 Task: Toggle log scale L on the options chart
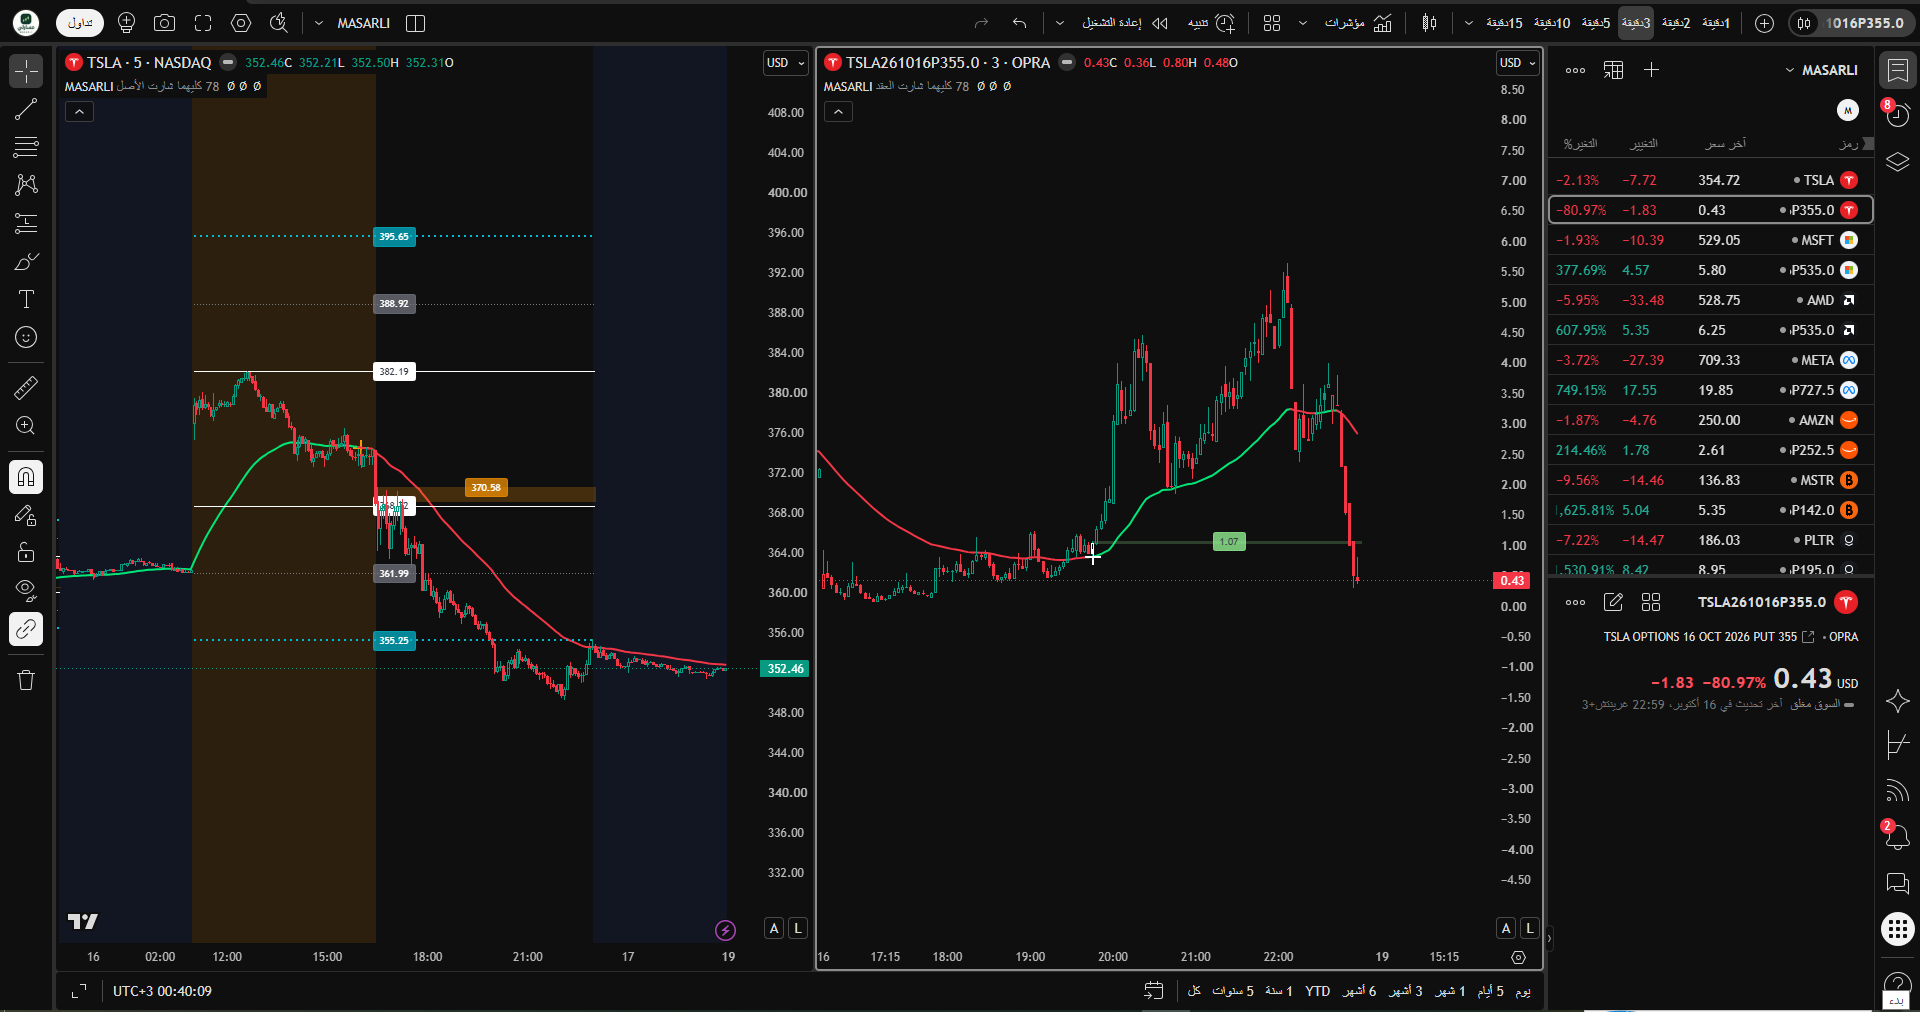coord(1530,928)
